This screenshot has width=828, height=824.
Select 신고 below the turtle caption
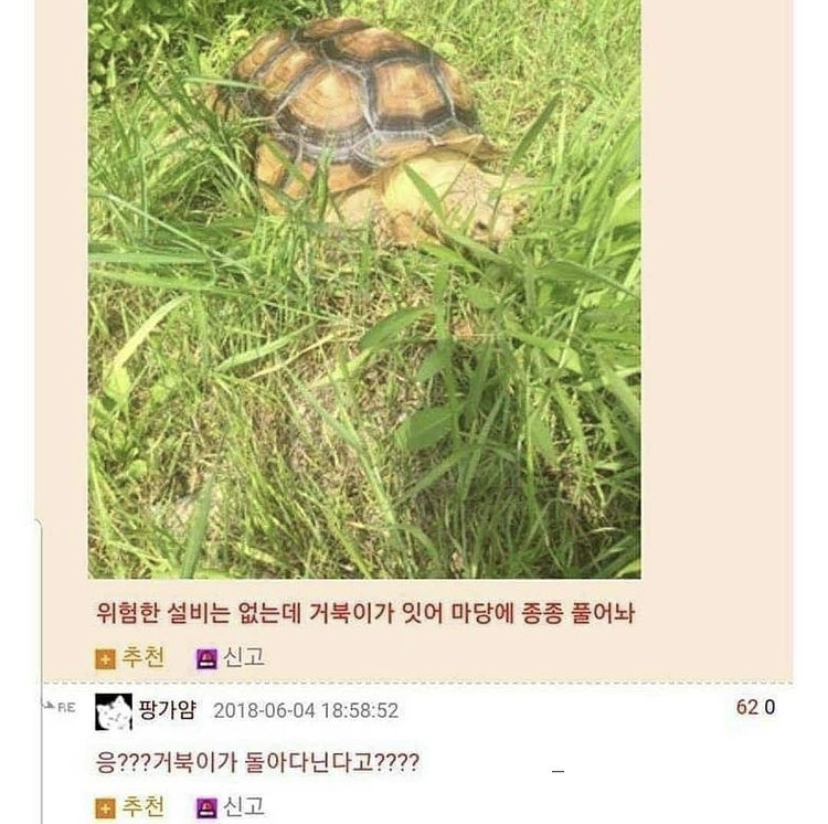pos(243,658)
